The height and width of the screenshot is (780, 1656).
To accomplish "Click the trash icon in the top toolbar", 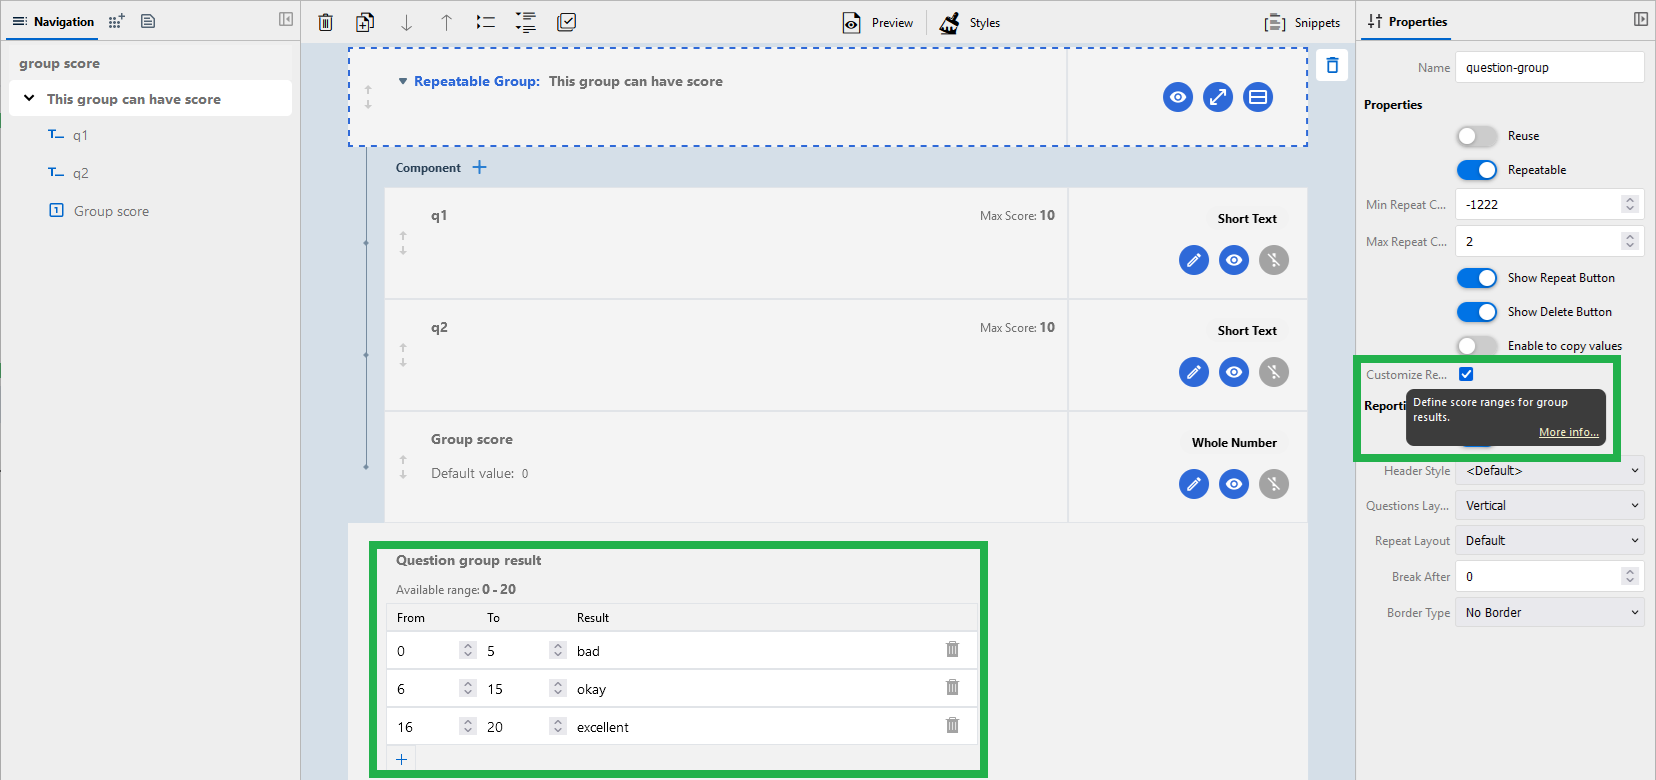I will tap(325, 22).
